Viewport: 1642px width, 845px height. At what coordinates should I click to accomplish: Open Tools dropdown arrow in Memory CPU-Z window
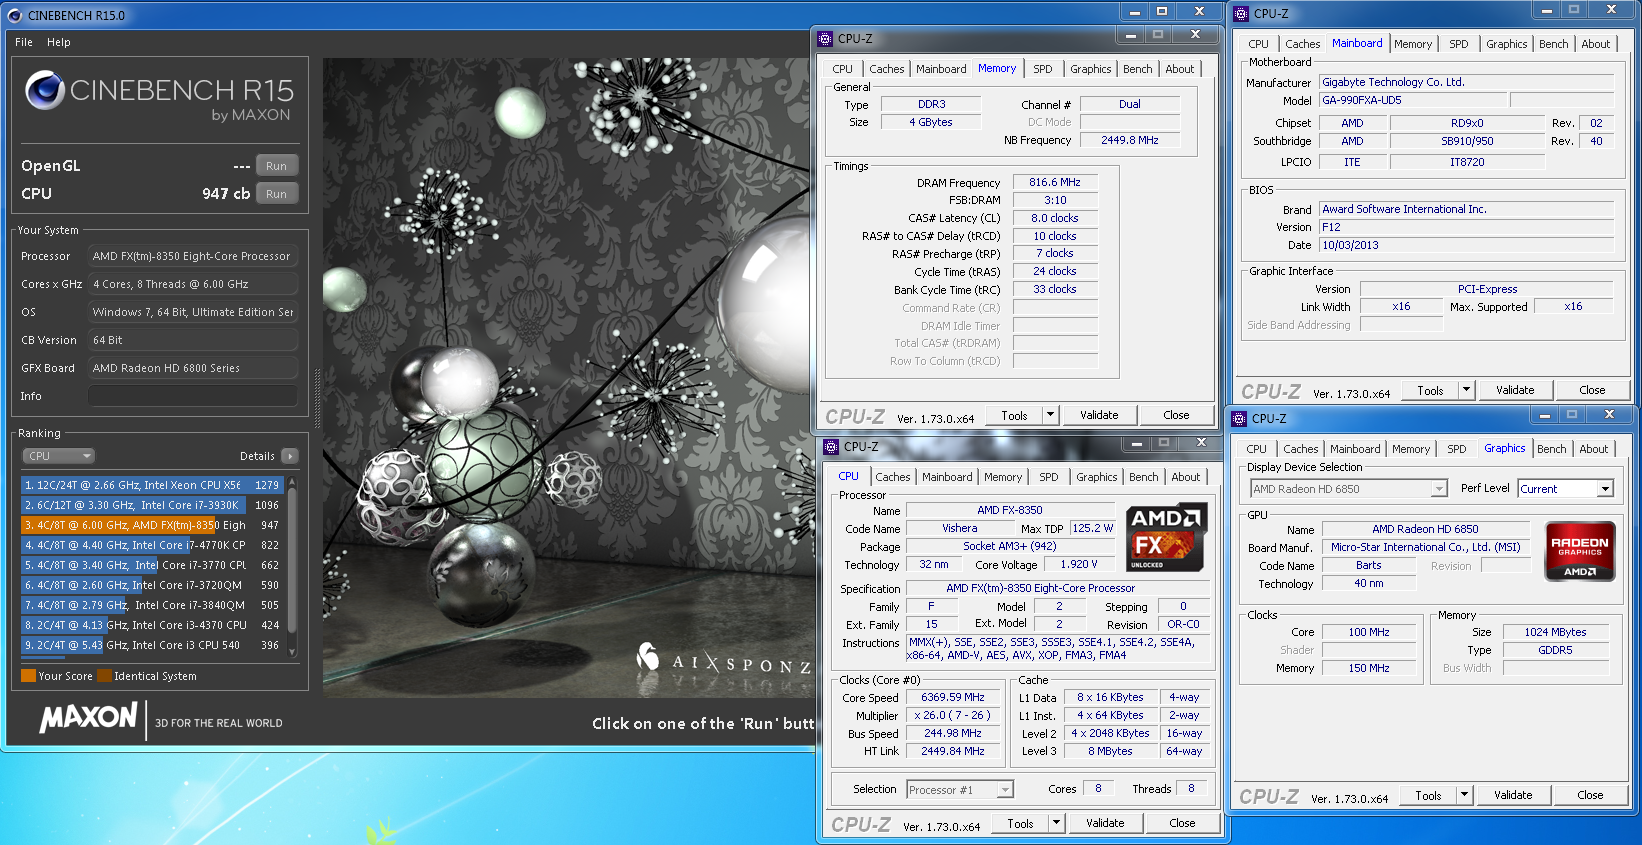click(x=1050, y=415)
